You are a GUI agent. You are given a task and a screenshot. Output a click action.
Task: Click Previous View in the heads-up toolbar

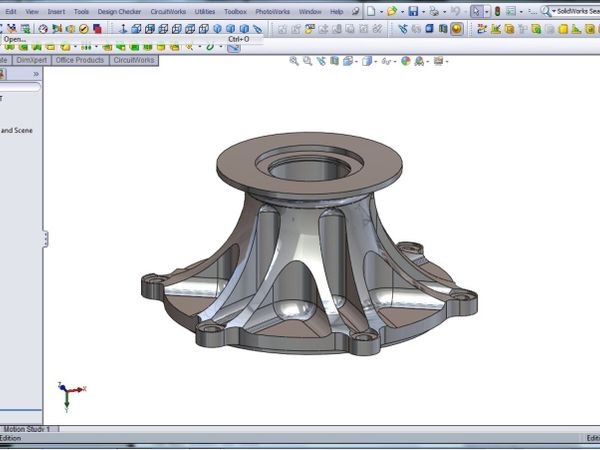tap(321, 61)
